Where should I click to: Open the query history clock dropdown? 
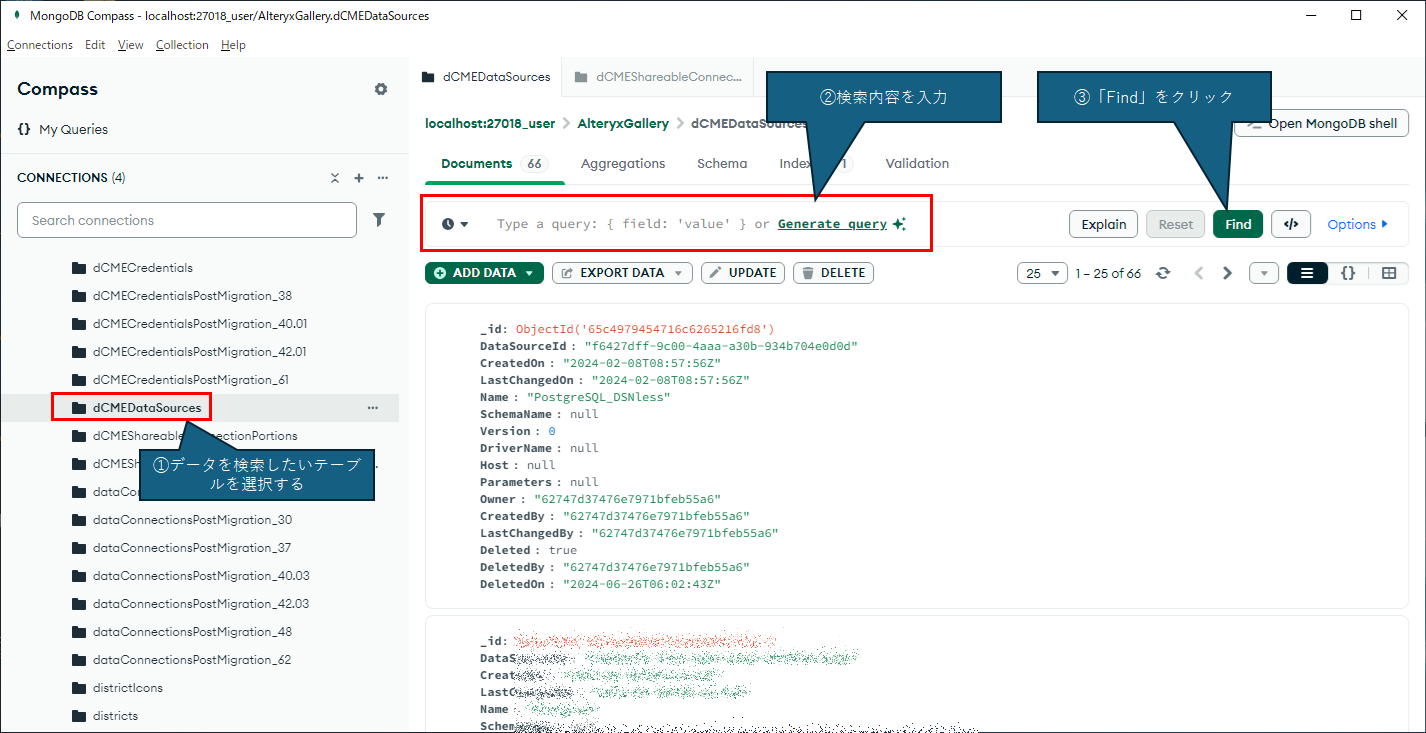point(455,224)
